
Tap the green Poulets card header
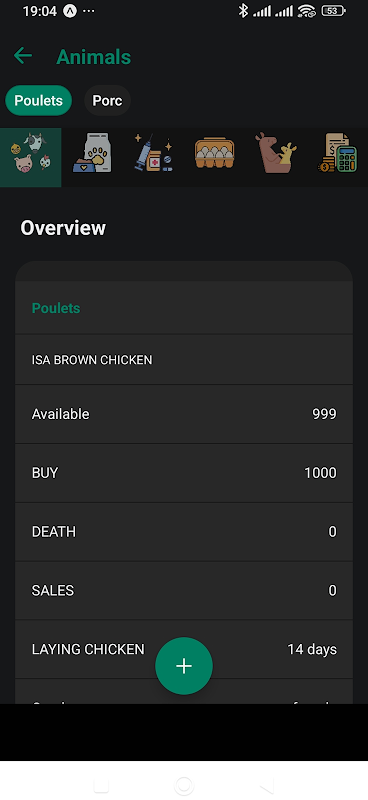(184, 308)
